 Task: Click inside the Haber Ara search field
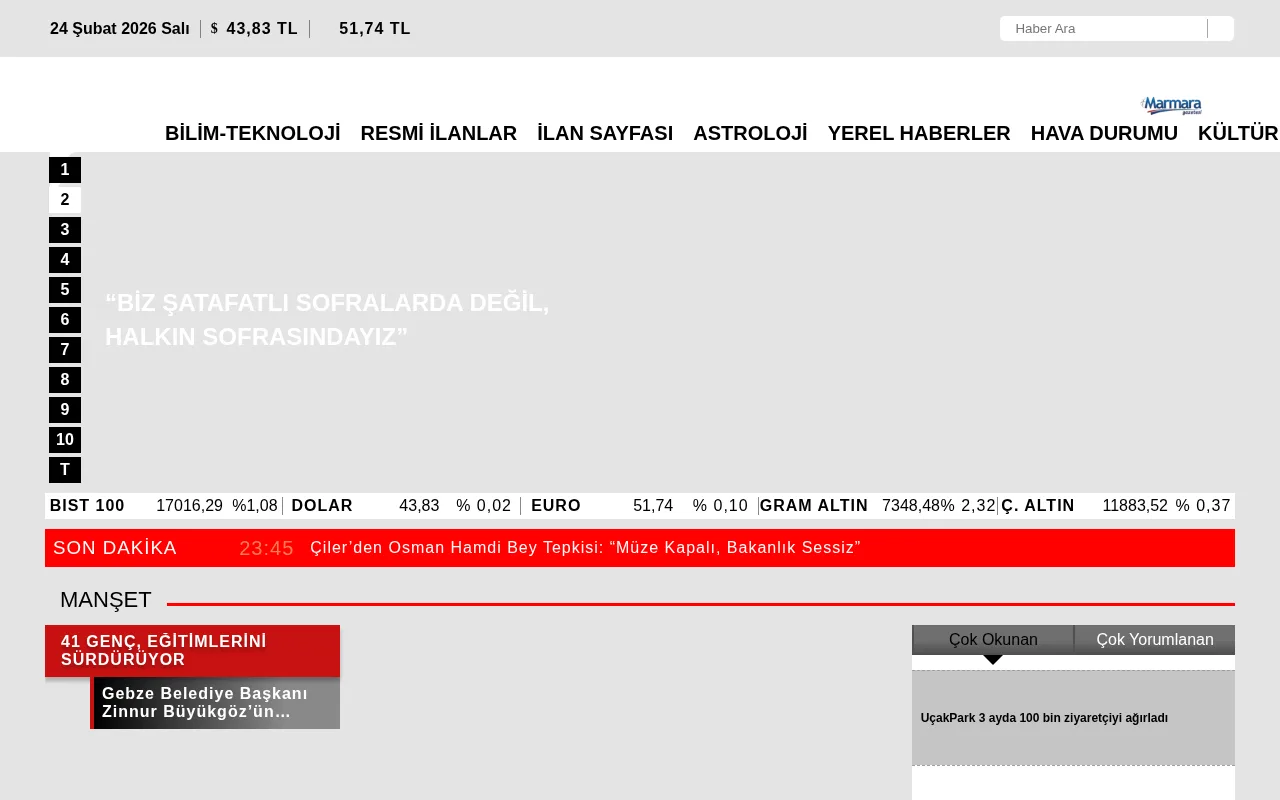coord(1100,28)
